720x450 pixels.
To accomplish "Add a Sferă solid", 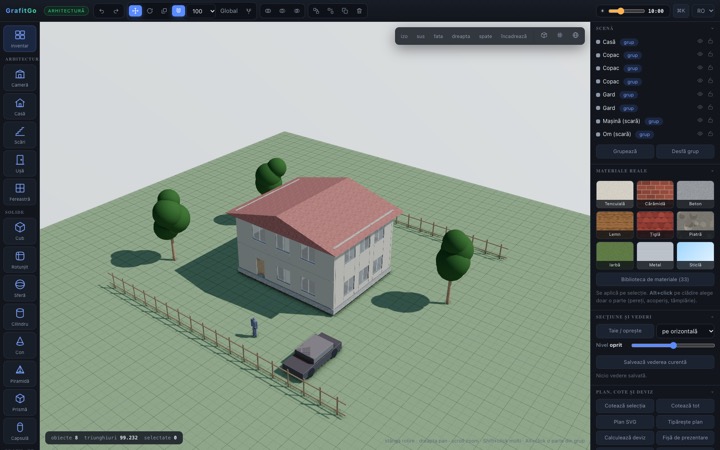I will tap(20, 288).
